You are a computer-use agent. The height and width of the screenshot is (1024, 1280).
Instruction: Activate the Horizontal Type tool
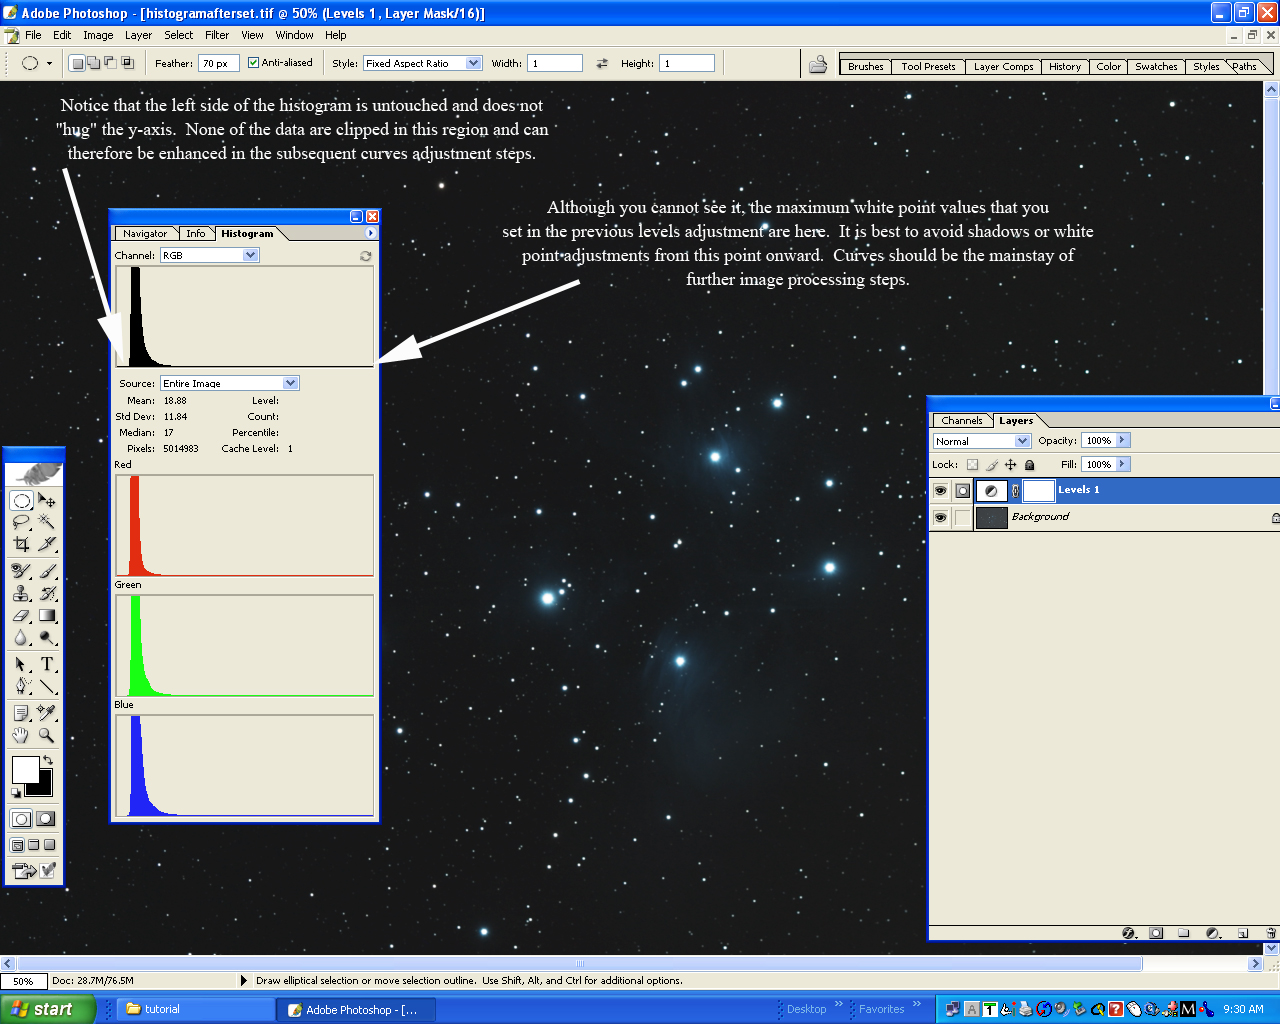click(47, 664)
